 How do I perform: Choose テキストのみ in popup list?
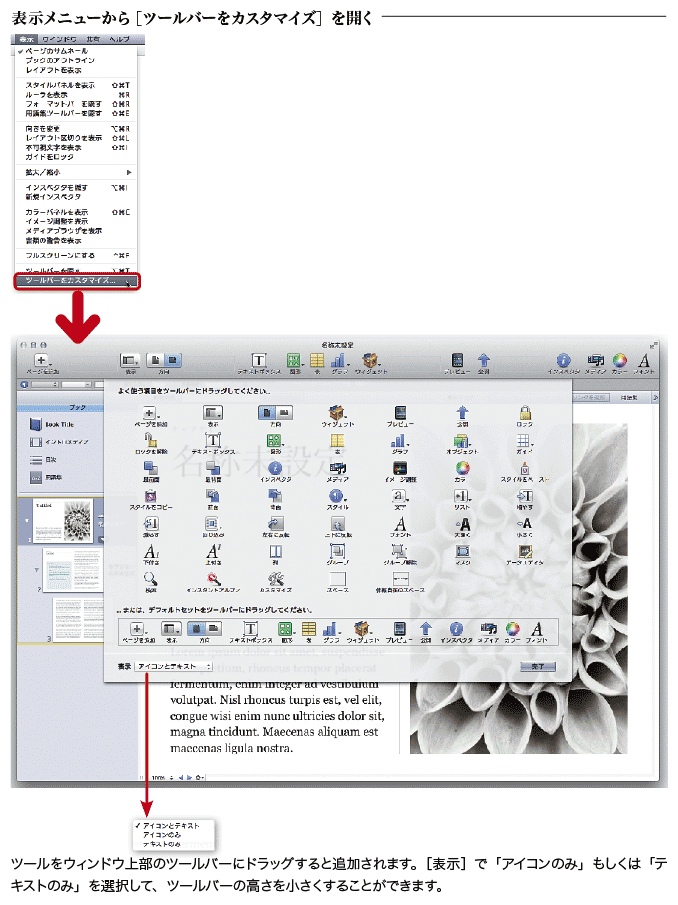pos(162,844)
